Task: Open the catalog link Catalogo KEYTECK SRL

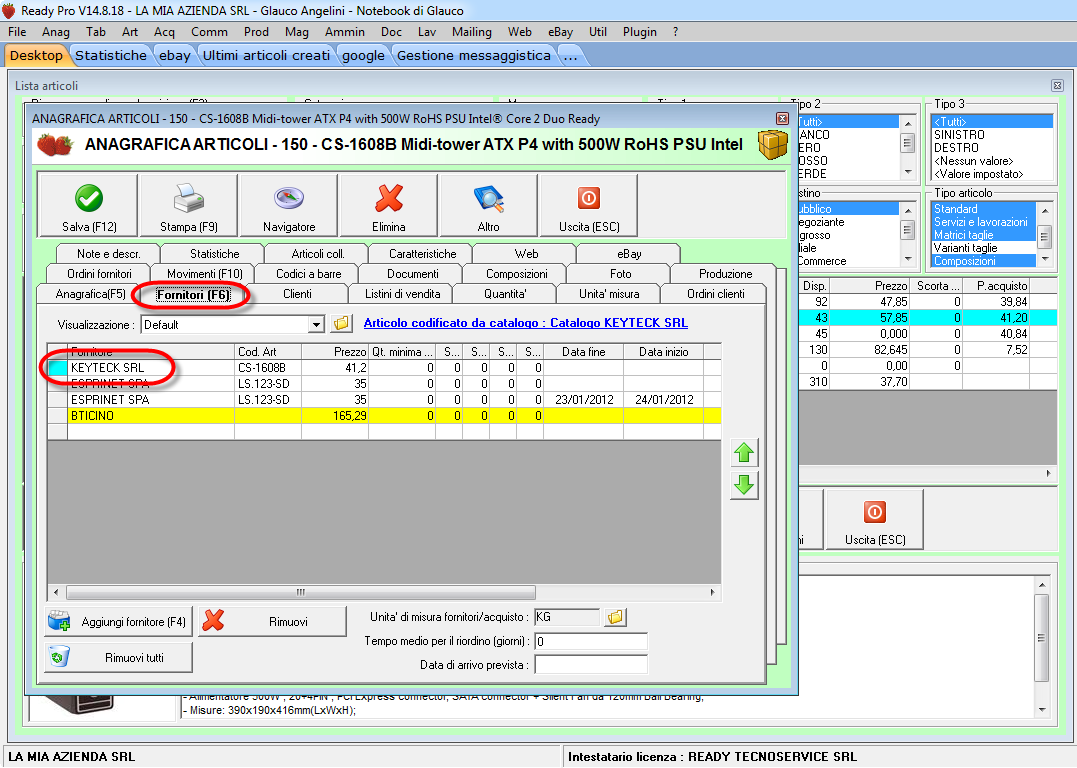Action: [x=525, y=323]
